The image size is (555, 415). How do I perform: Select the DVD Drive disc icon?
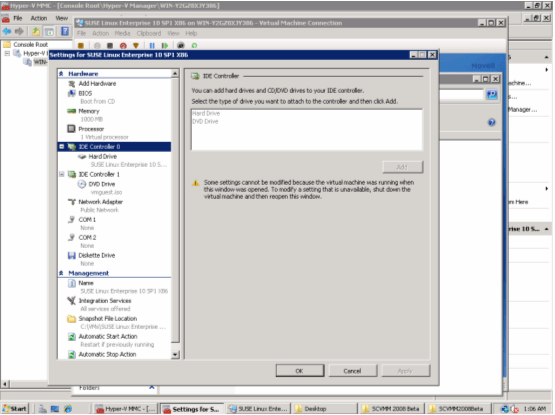pos(82,184)
